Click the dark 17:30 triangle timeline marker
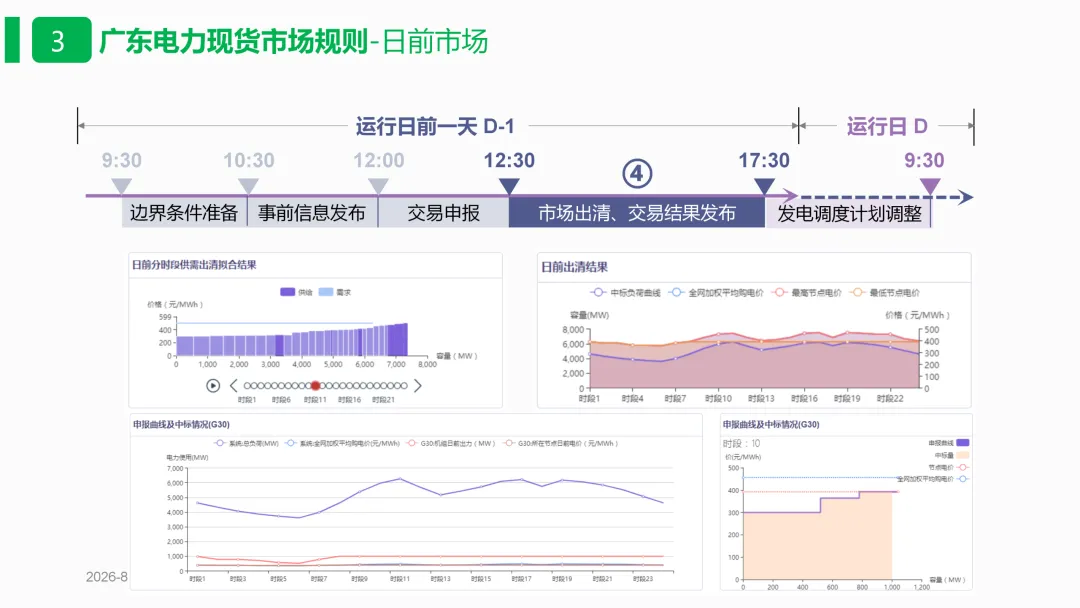Viewport: 1080px width, 608px height. coord(764,186)
